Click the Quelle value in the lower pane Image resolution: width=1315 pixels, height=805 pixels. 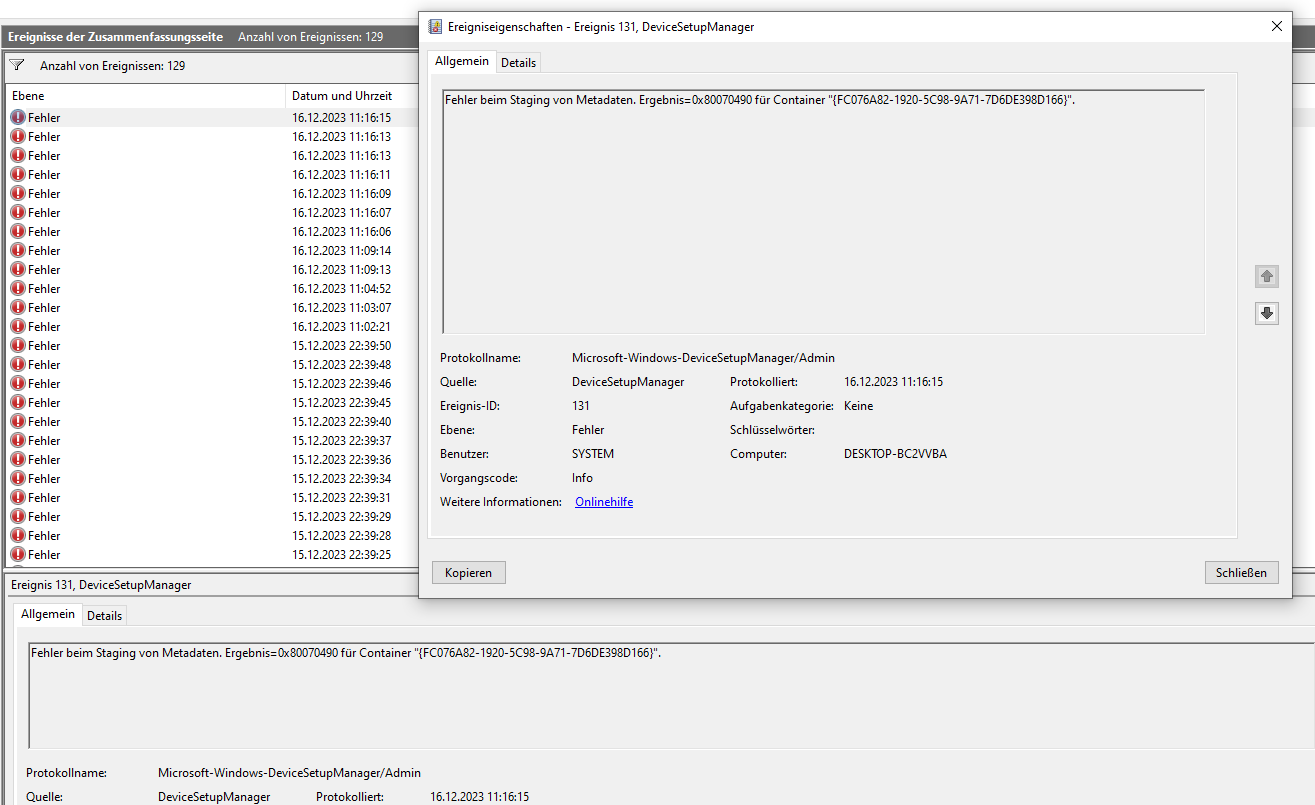[214, 797]
